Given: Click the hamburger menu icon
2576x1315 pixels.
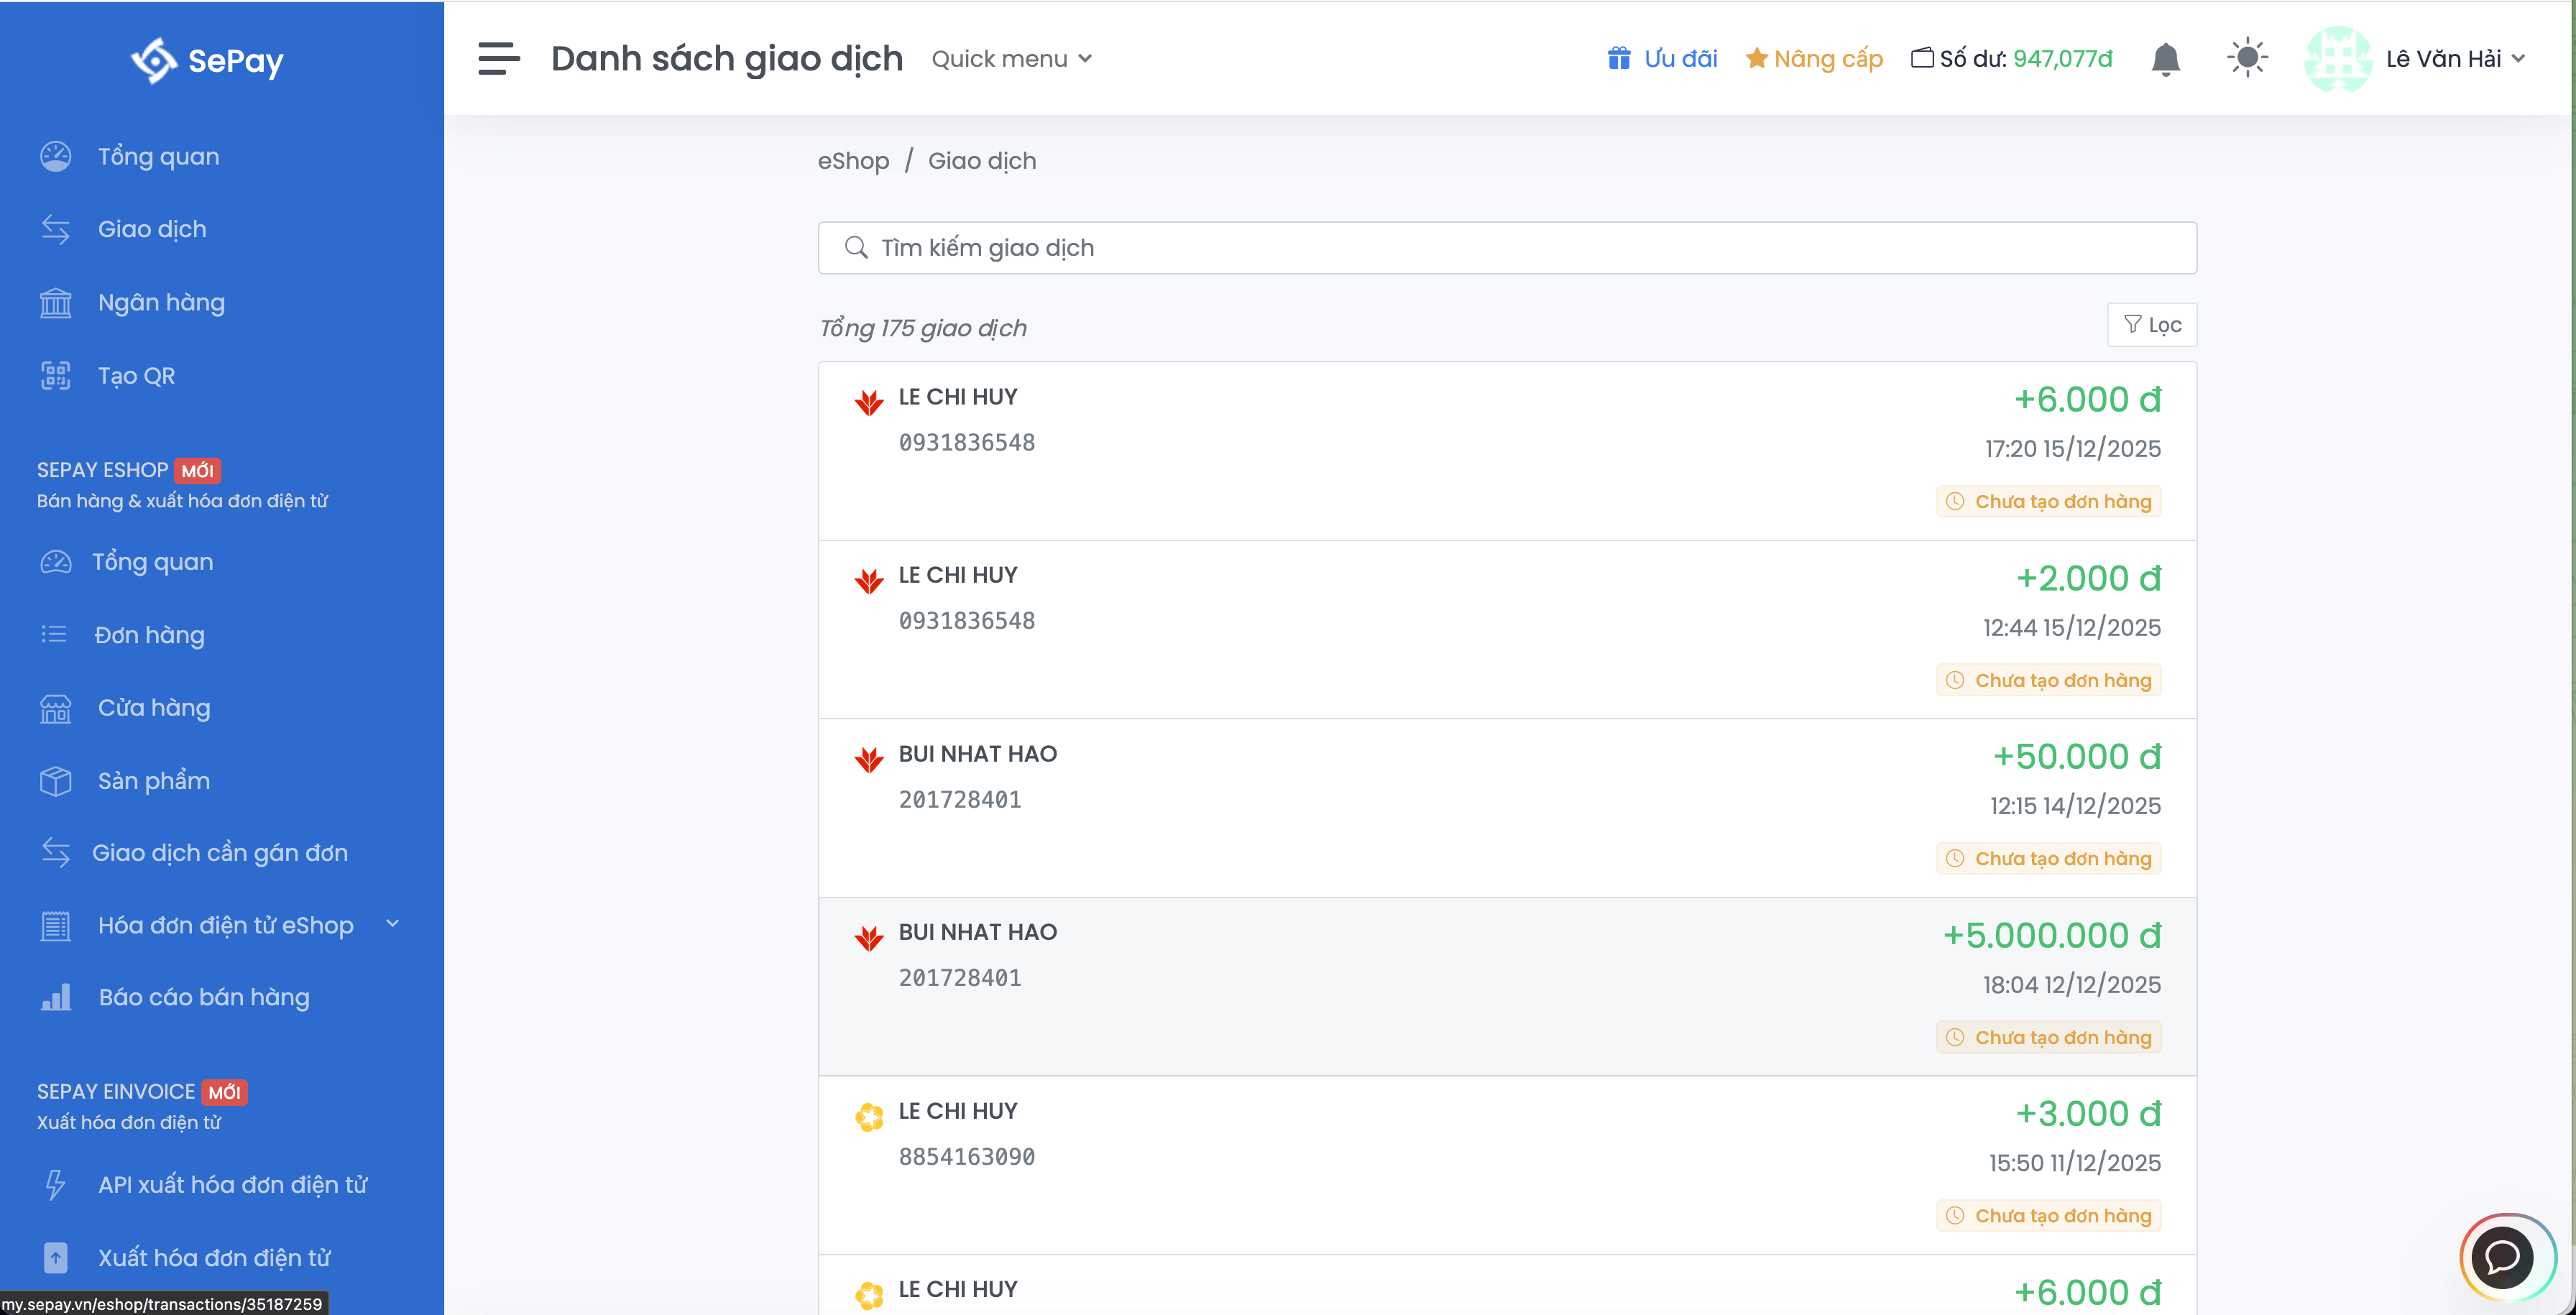Looking at the screenshot, I should (x=498, y=58).
